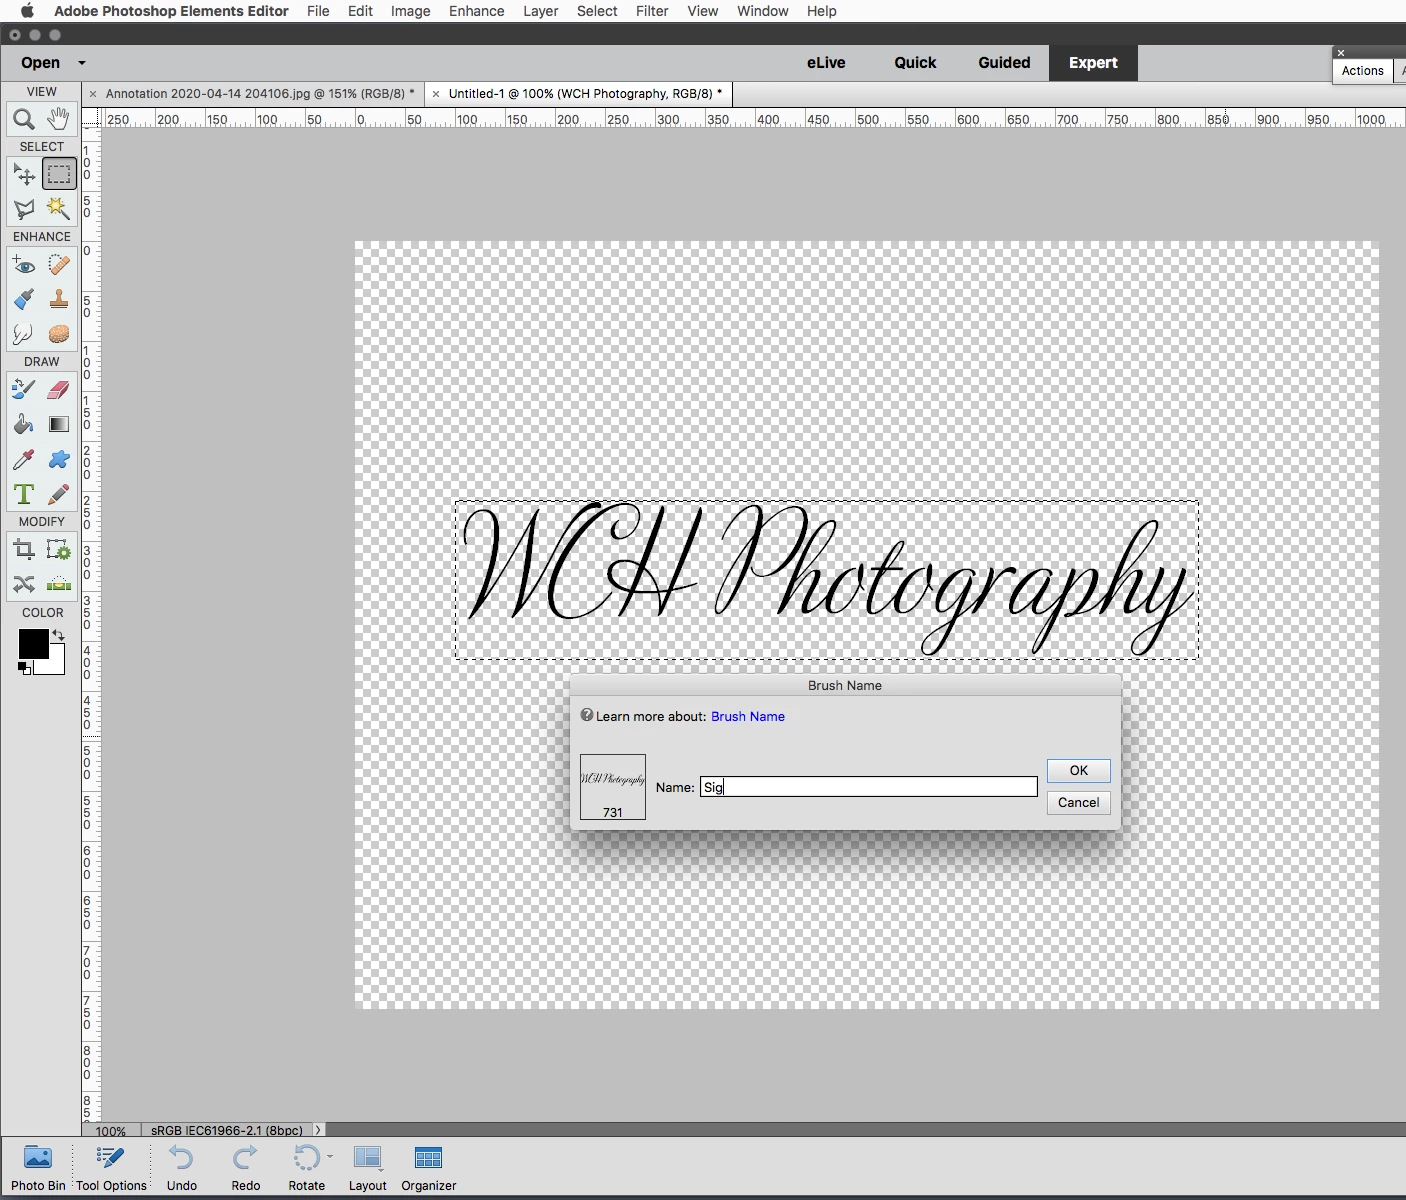Expand the Open dropdown arrow
This screenshot has width=1406, height=1200.
[x=82, y=63]
